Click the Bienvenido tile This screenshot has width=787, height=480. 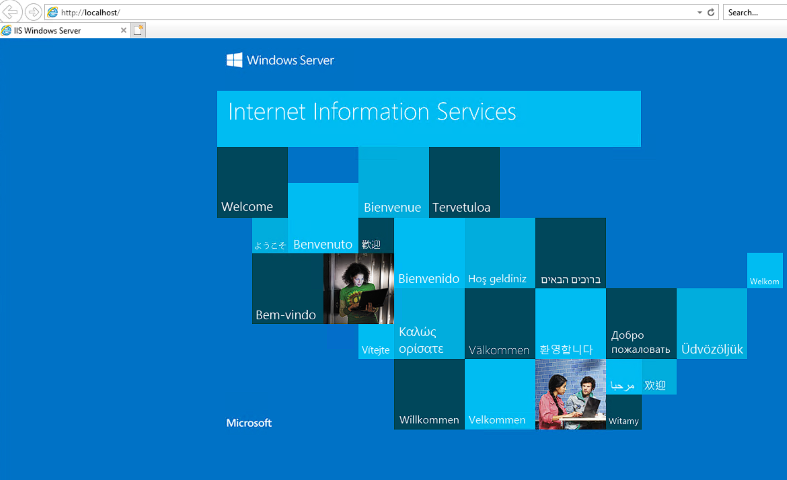point(429,253)
